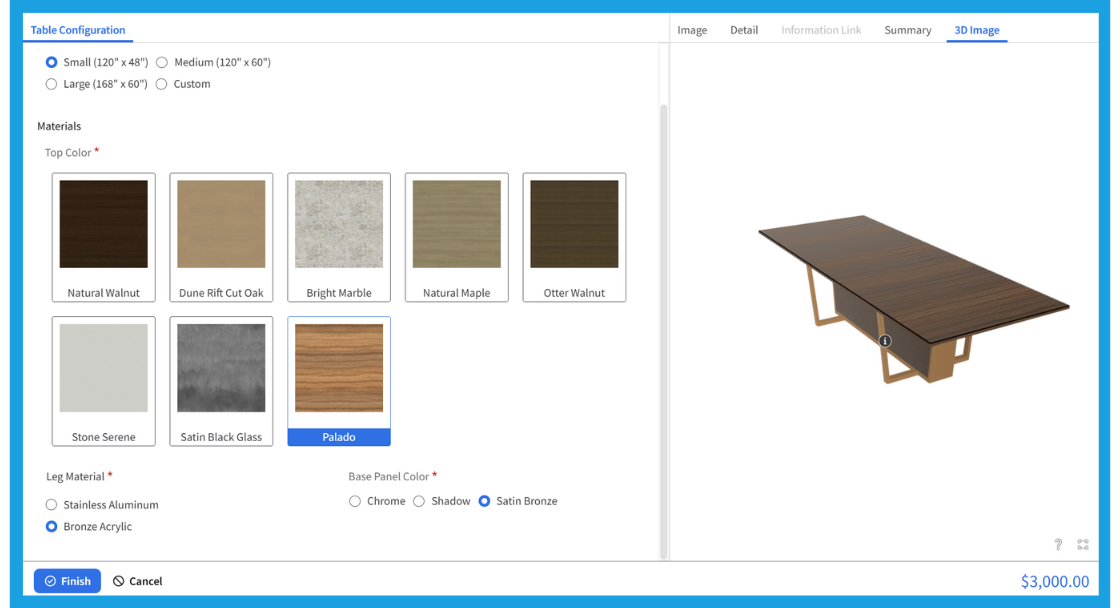
Task: Select Bronze Acrylic leg material
Action: point(51,527)
